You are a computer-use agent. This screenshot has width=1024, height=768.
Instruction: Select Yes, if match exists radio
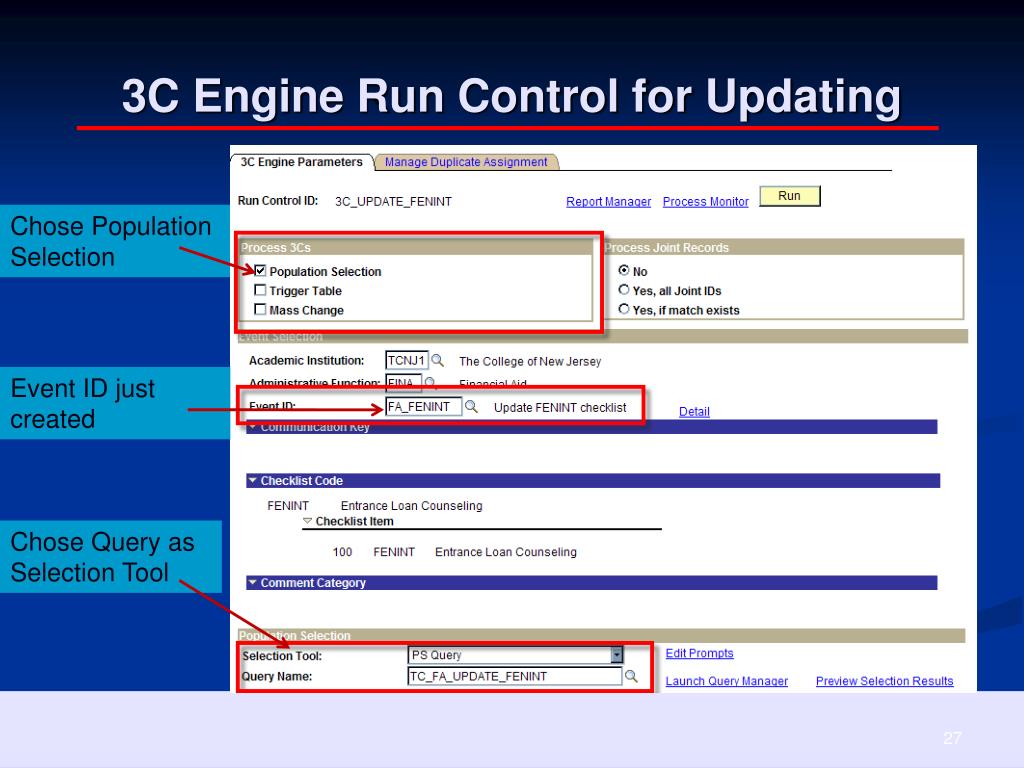(x=624, y=310)
